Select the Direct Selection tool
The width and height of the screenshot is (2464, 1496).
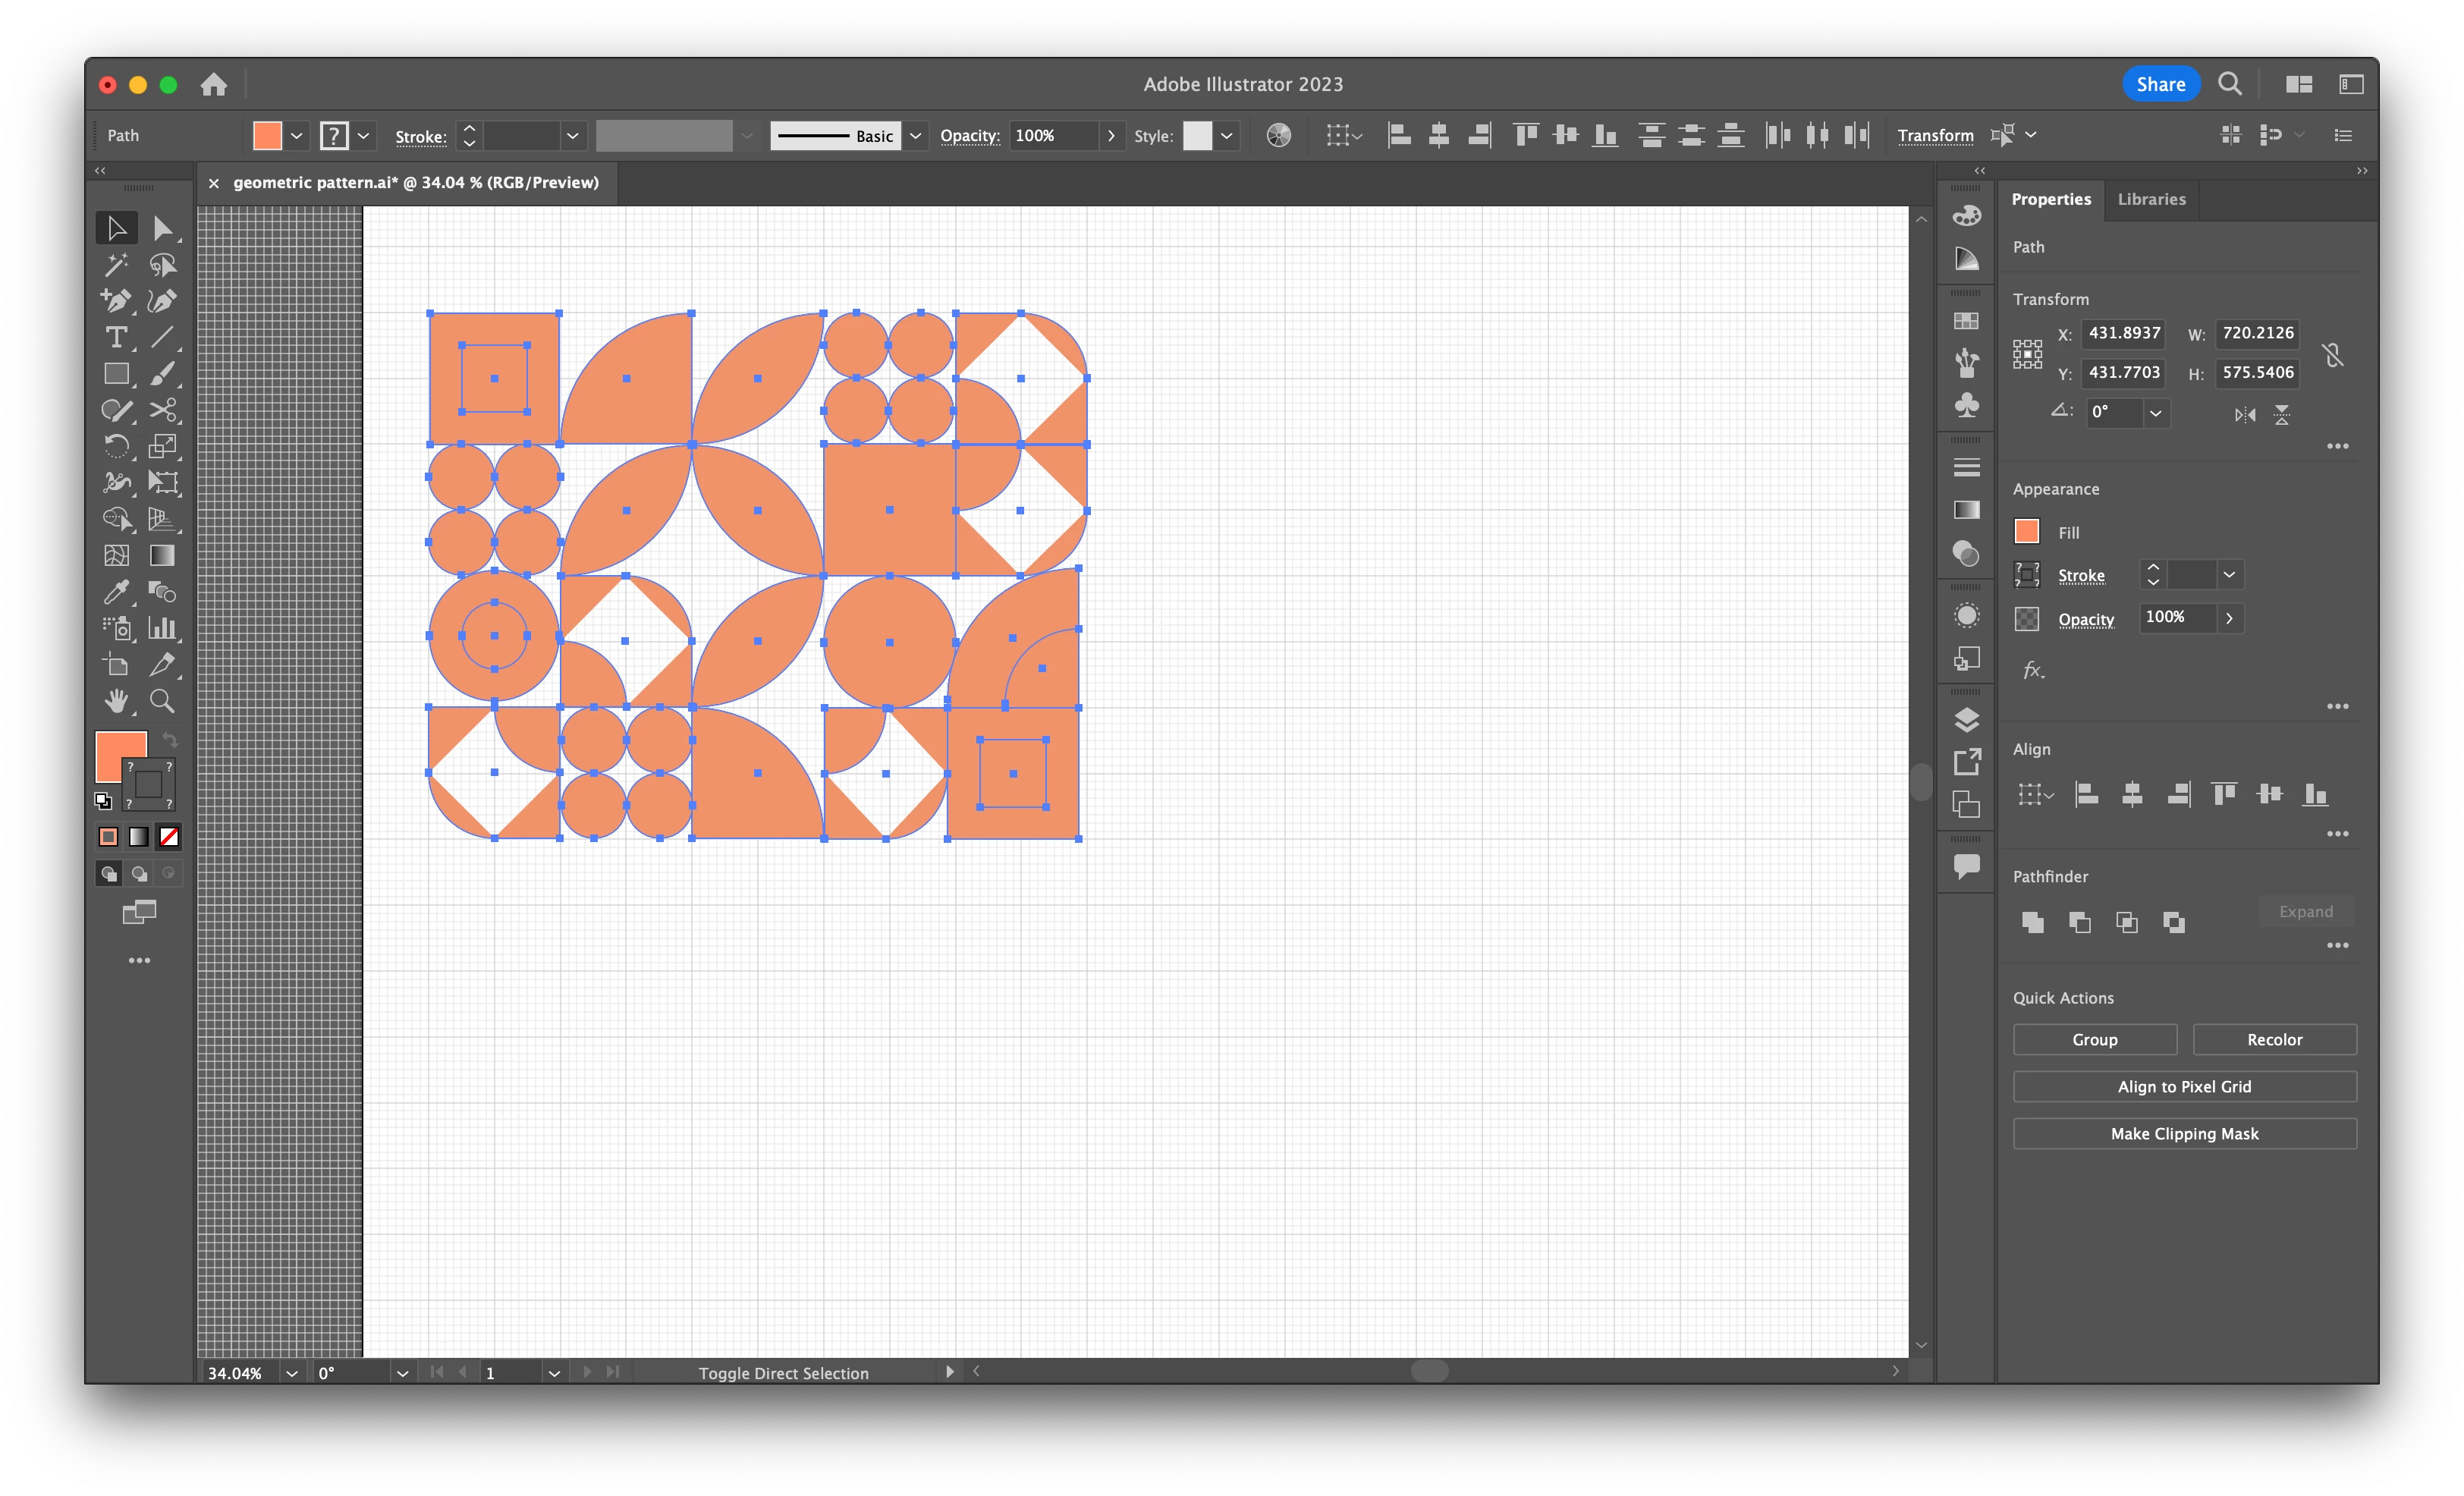[162, 229]
